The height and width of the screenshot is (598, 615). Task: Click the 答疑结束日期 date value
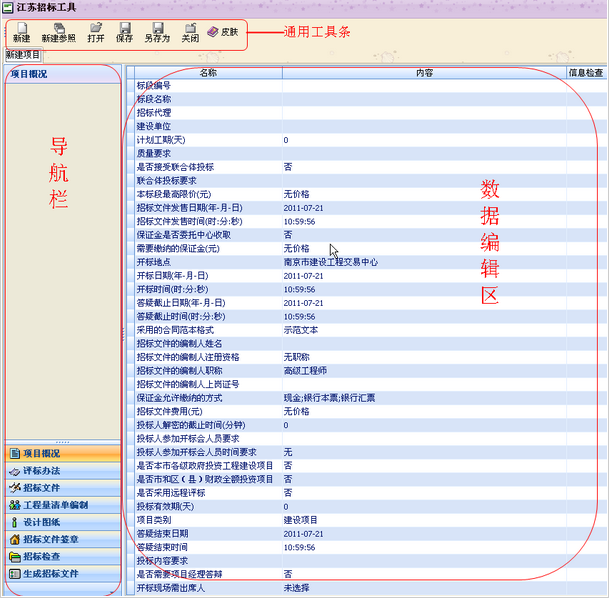[x=304, y=534]
